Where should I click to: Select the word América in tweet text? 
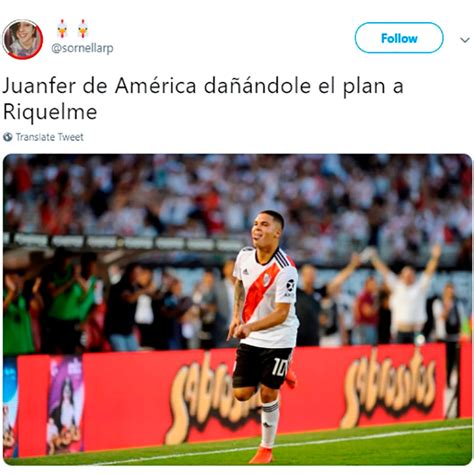156,86
